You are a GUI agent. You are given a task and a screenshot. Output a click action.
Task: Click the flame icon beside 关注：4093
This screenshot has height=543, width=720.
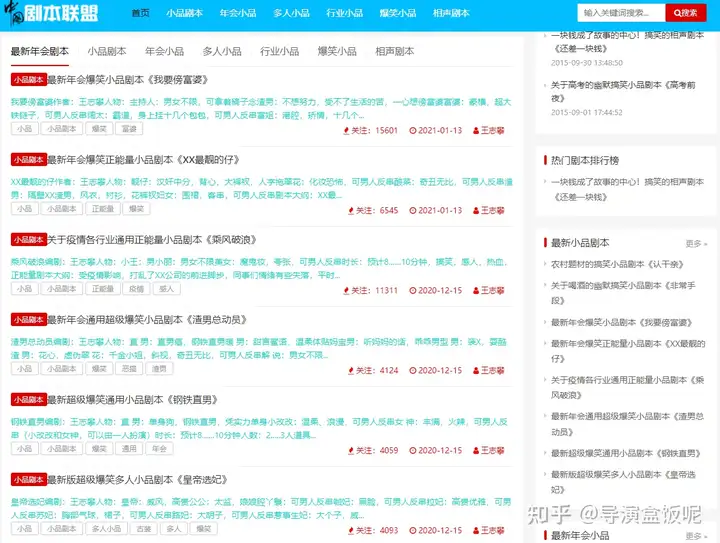[351, 531]
